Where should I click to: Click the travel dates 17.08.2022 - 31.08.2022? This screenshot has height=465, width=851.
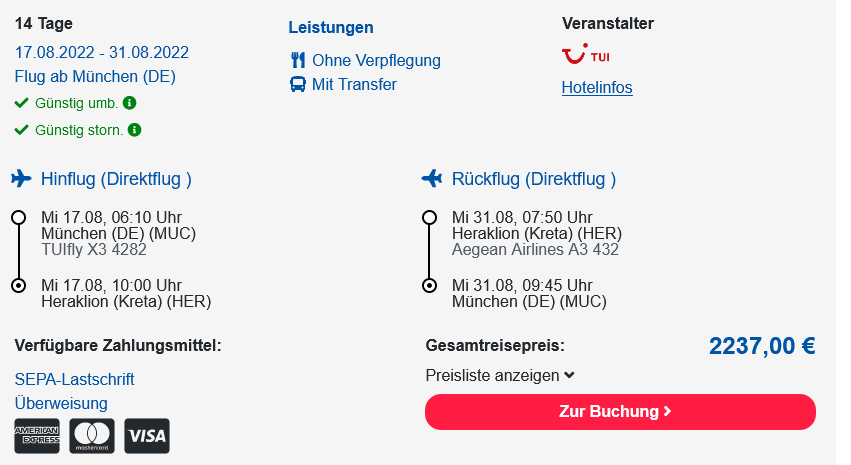(x=102, y=52)
